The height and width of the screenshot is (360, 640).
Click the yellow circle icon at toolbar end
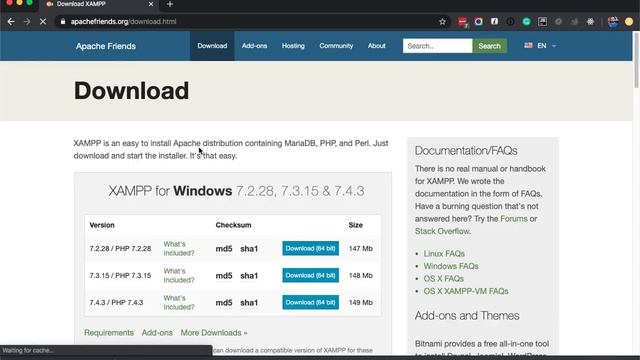click(x=629, y=22)
